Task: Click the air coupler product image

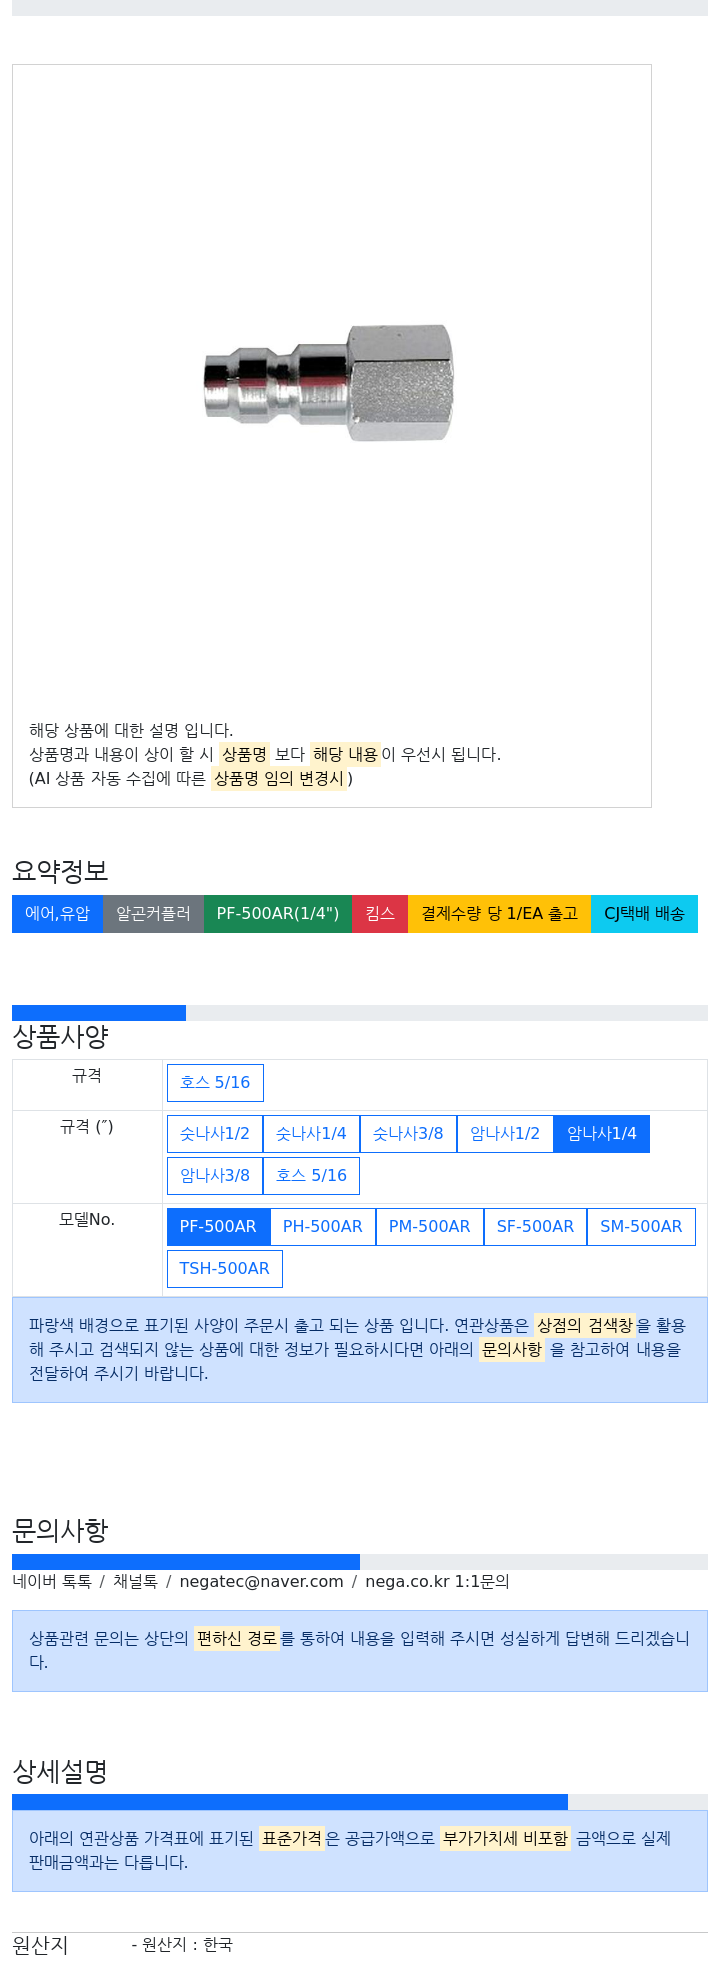Action: click(x=328, y=382)
